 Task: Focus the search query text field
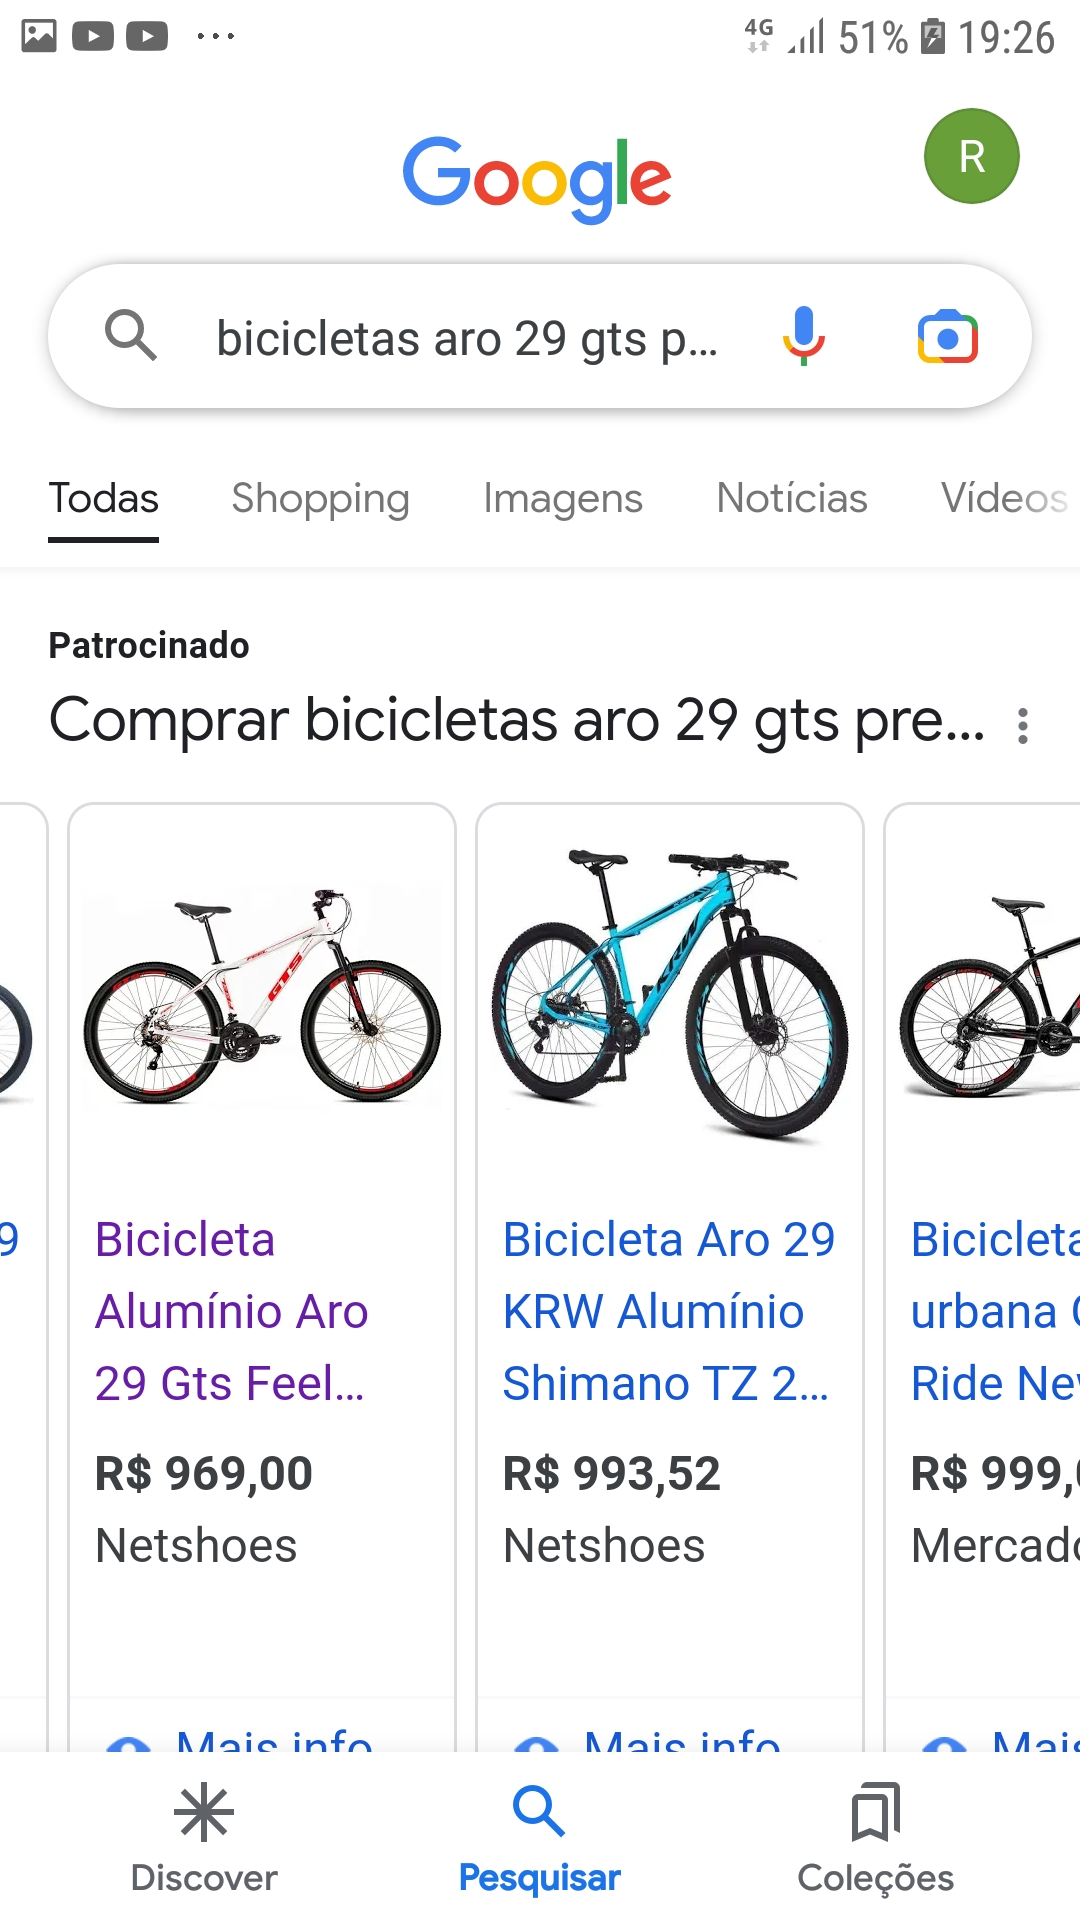(x=467, y=338)
